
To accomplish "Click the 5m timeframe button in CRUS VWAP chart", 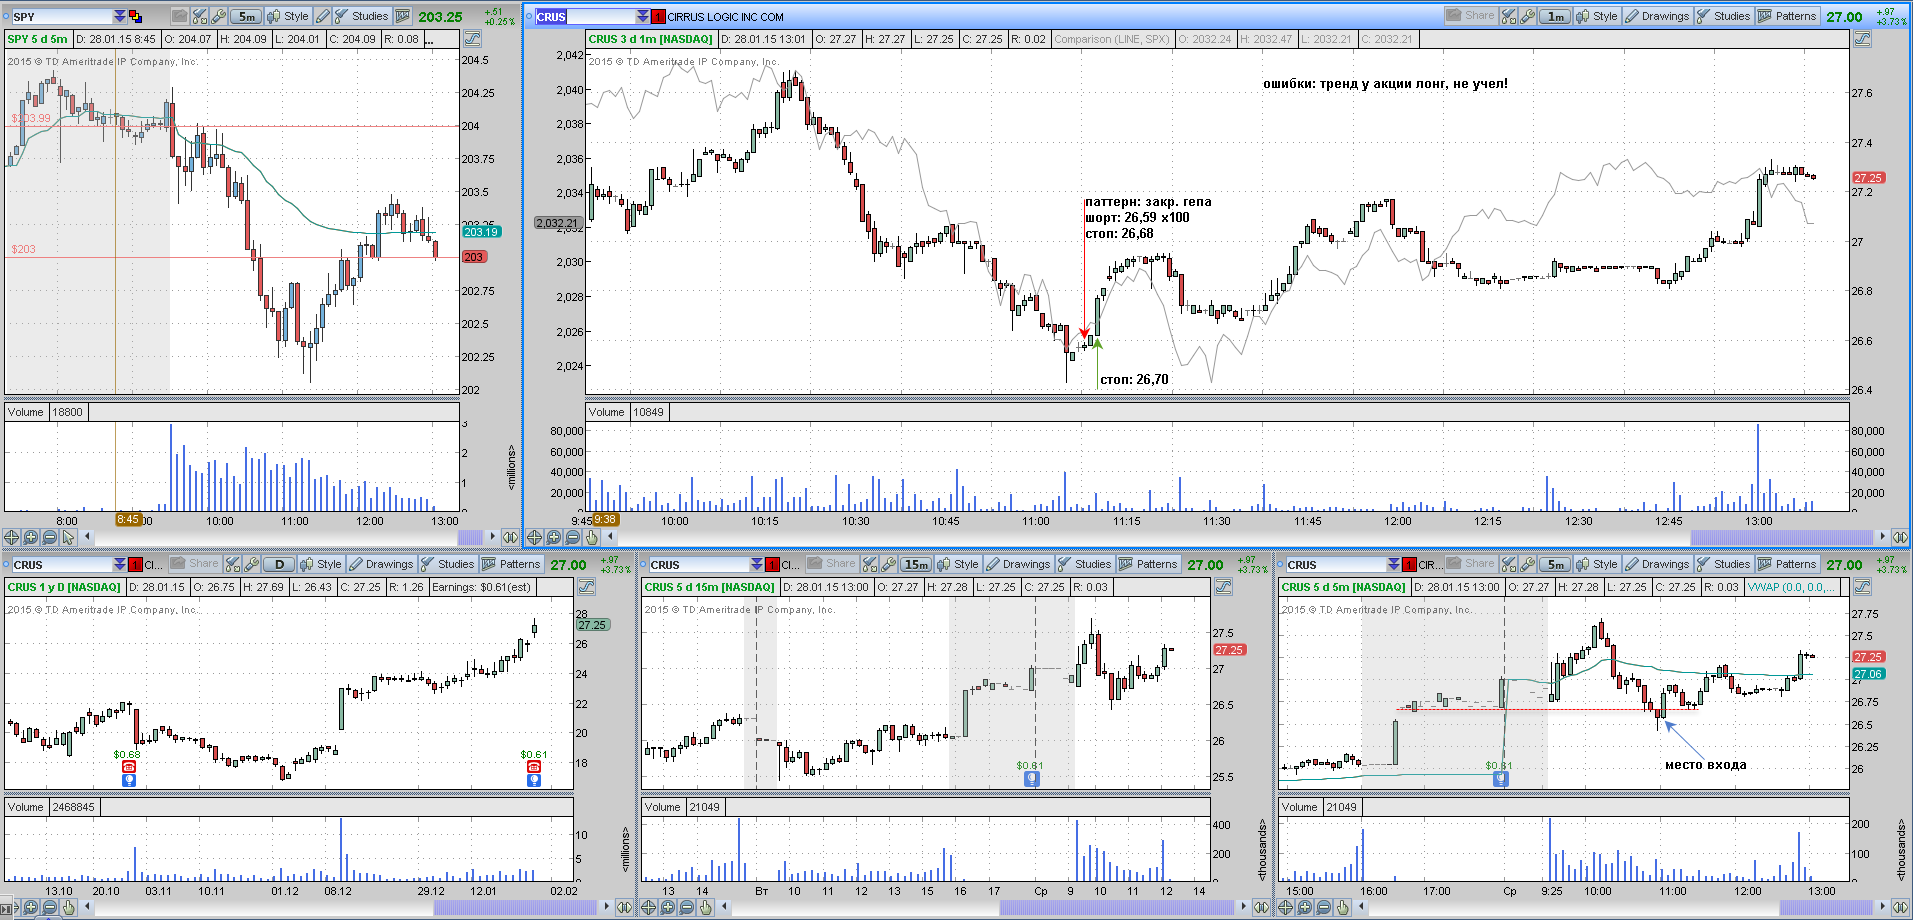I will point(1555,564).
